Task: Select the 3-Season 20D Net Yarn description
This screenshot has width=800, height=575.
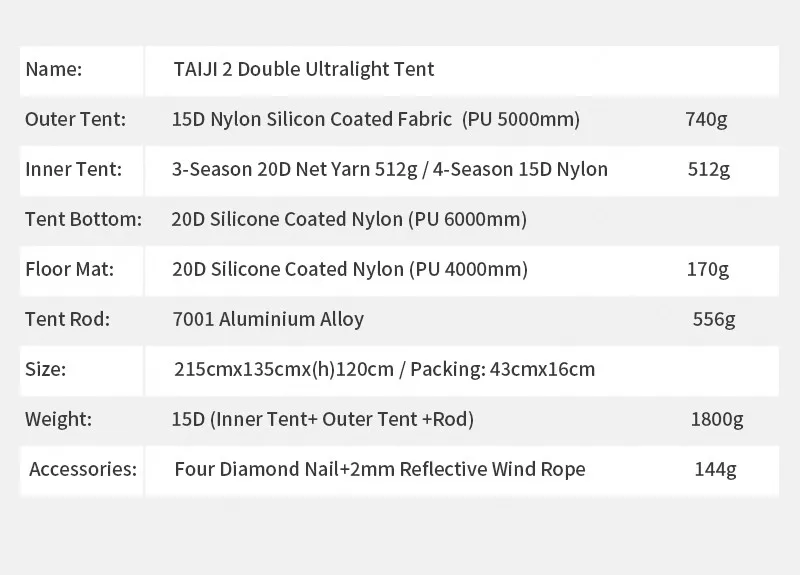Action: (x=390, y=169)
